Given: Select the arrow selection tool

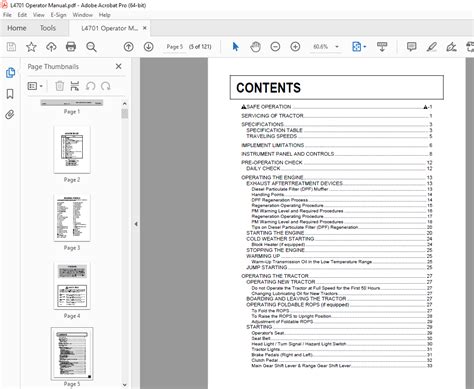Looking at the screenshot, I should [x=235, y=47].
